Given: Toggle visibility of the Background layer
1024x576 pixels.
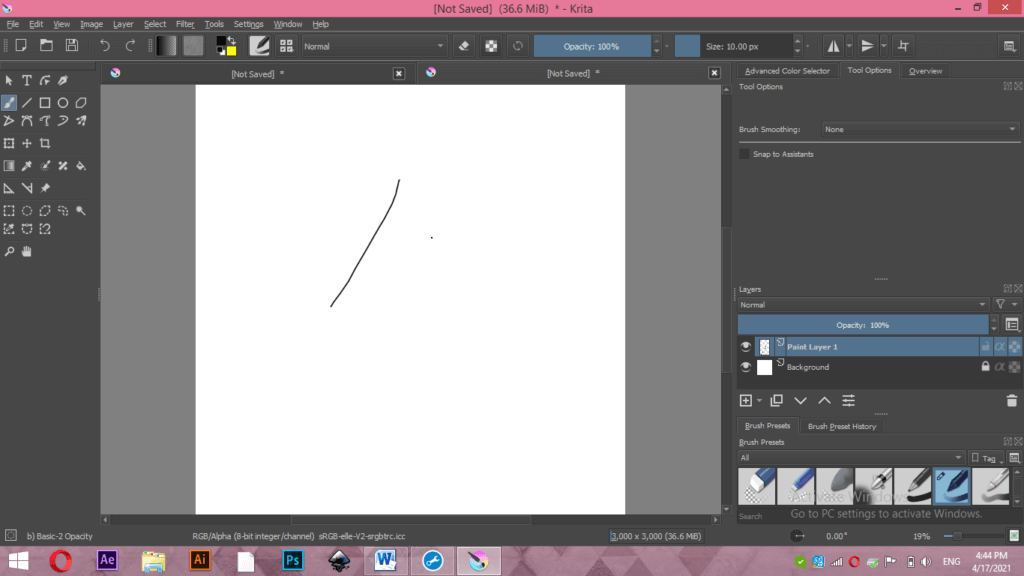Looking at the screenshot, I should tap(746, 367).
